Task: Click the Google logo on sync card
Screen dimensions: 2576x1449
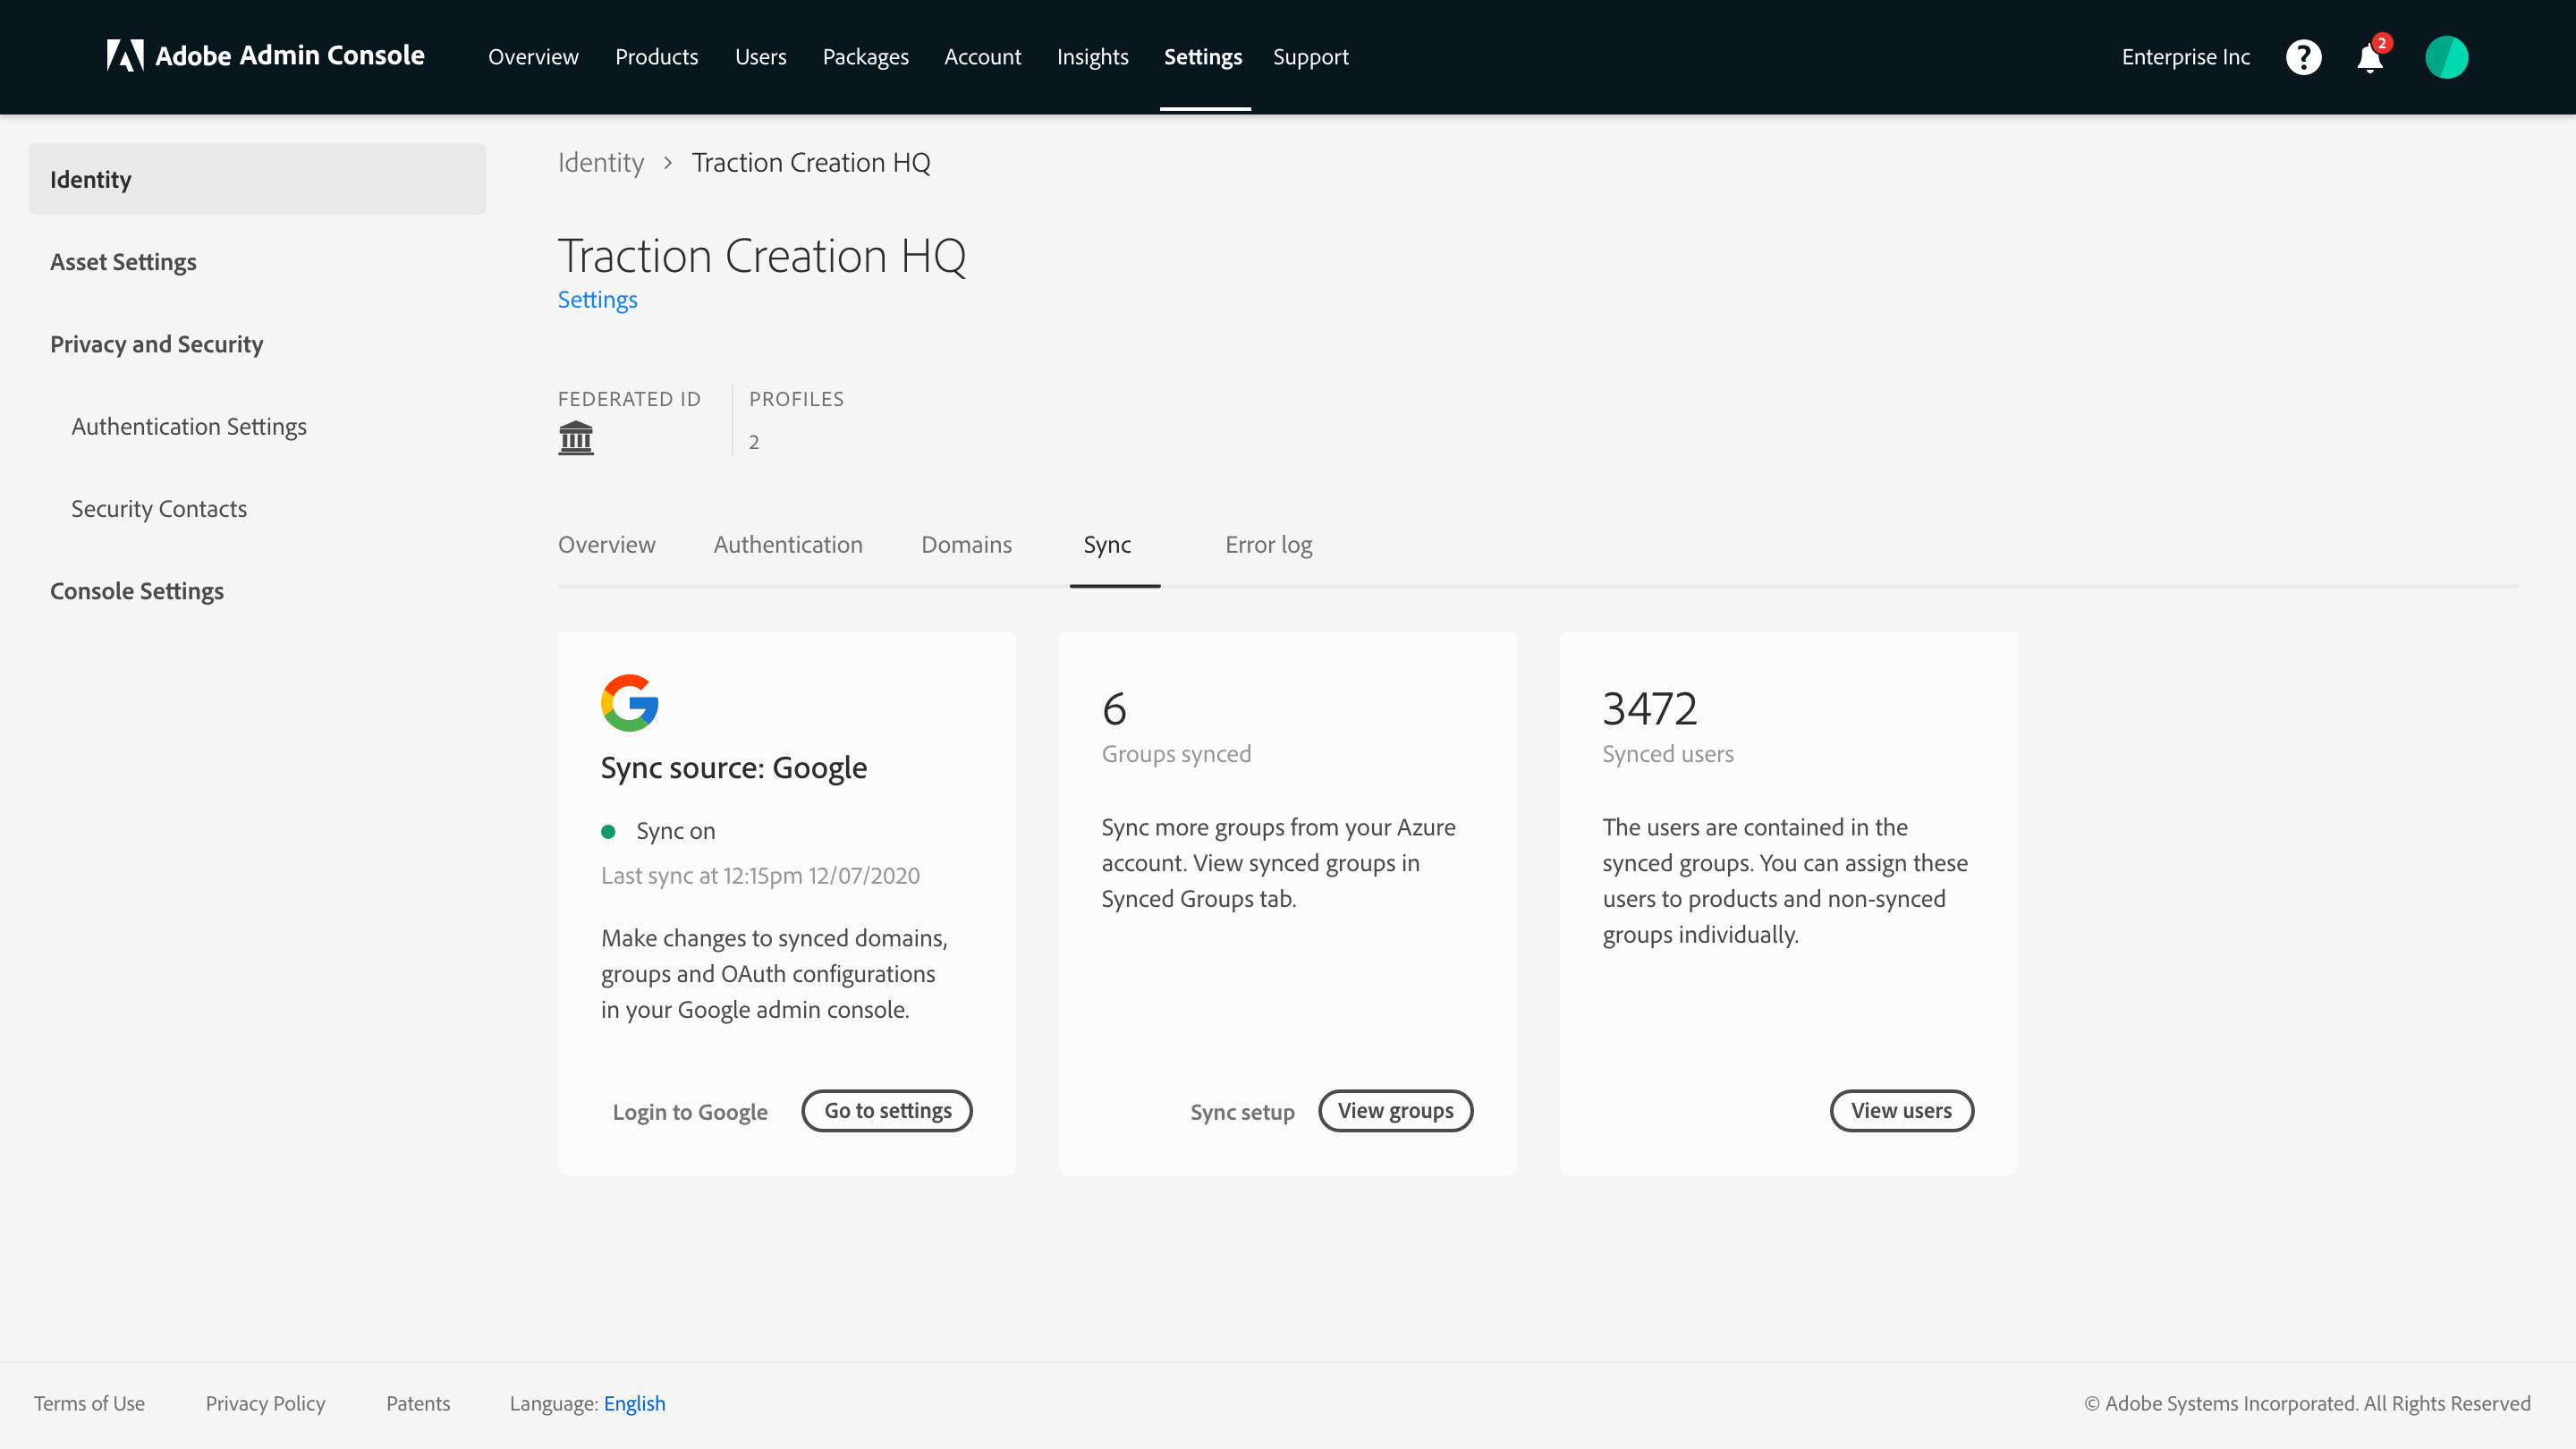Action: 629,702
